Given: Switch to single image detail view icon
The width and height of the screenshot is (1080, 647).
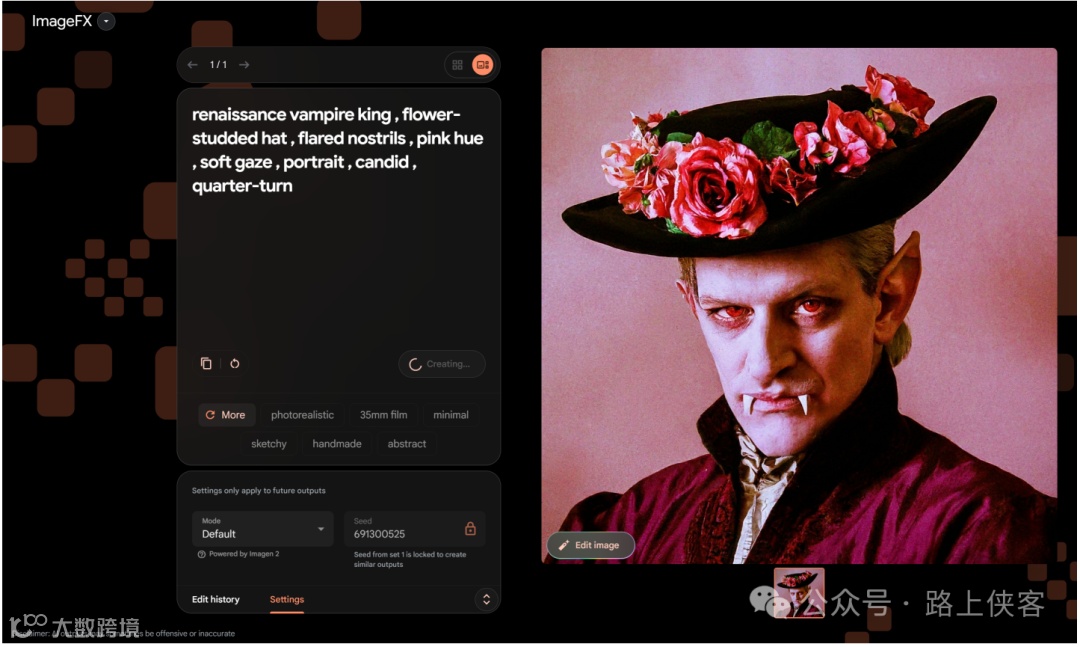Looking at the screenshot, I should click(x=482, y=65).
